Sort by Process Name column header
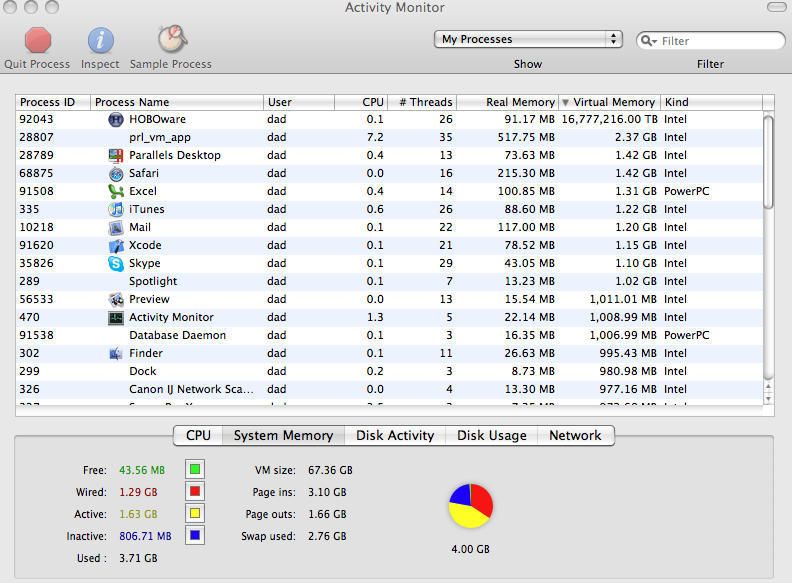792x583 pixels. click(177, 102)
